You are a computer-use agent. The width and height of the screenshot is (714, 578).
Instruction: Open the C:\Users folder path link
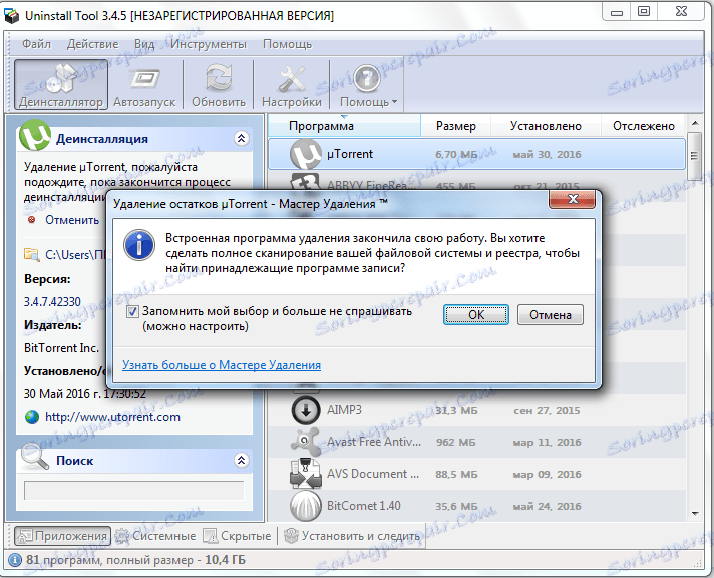click(x=75, y=255)
